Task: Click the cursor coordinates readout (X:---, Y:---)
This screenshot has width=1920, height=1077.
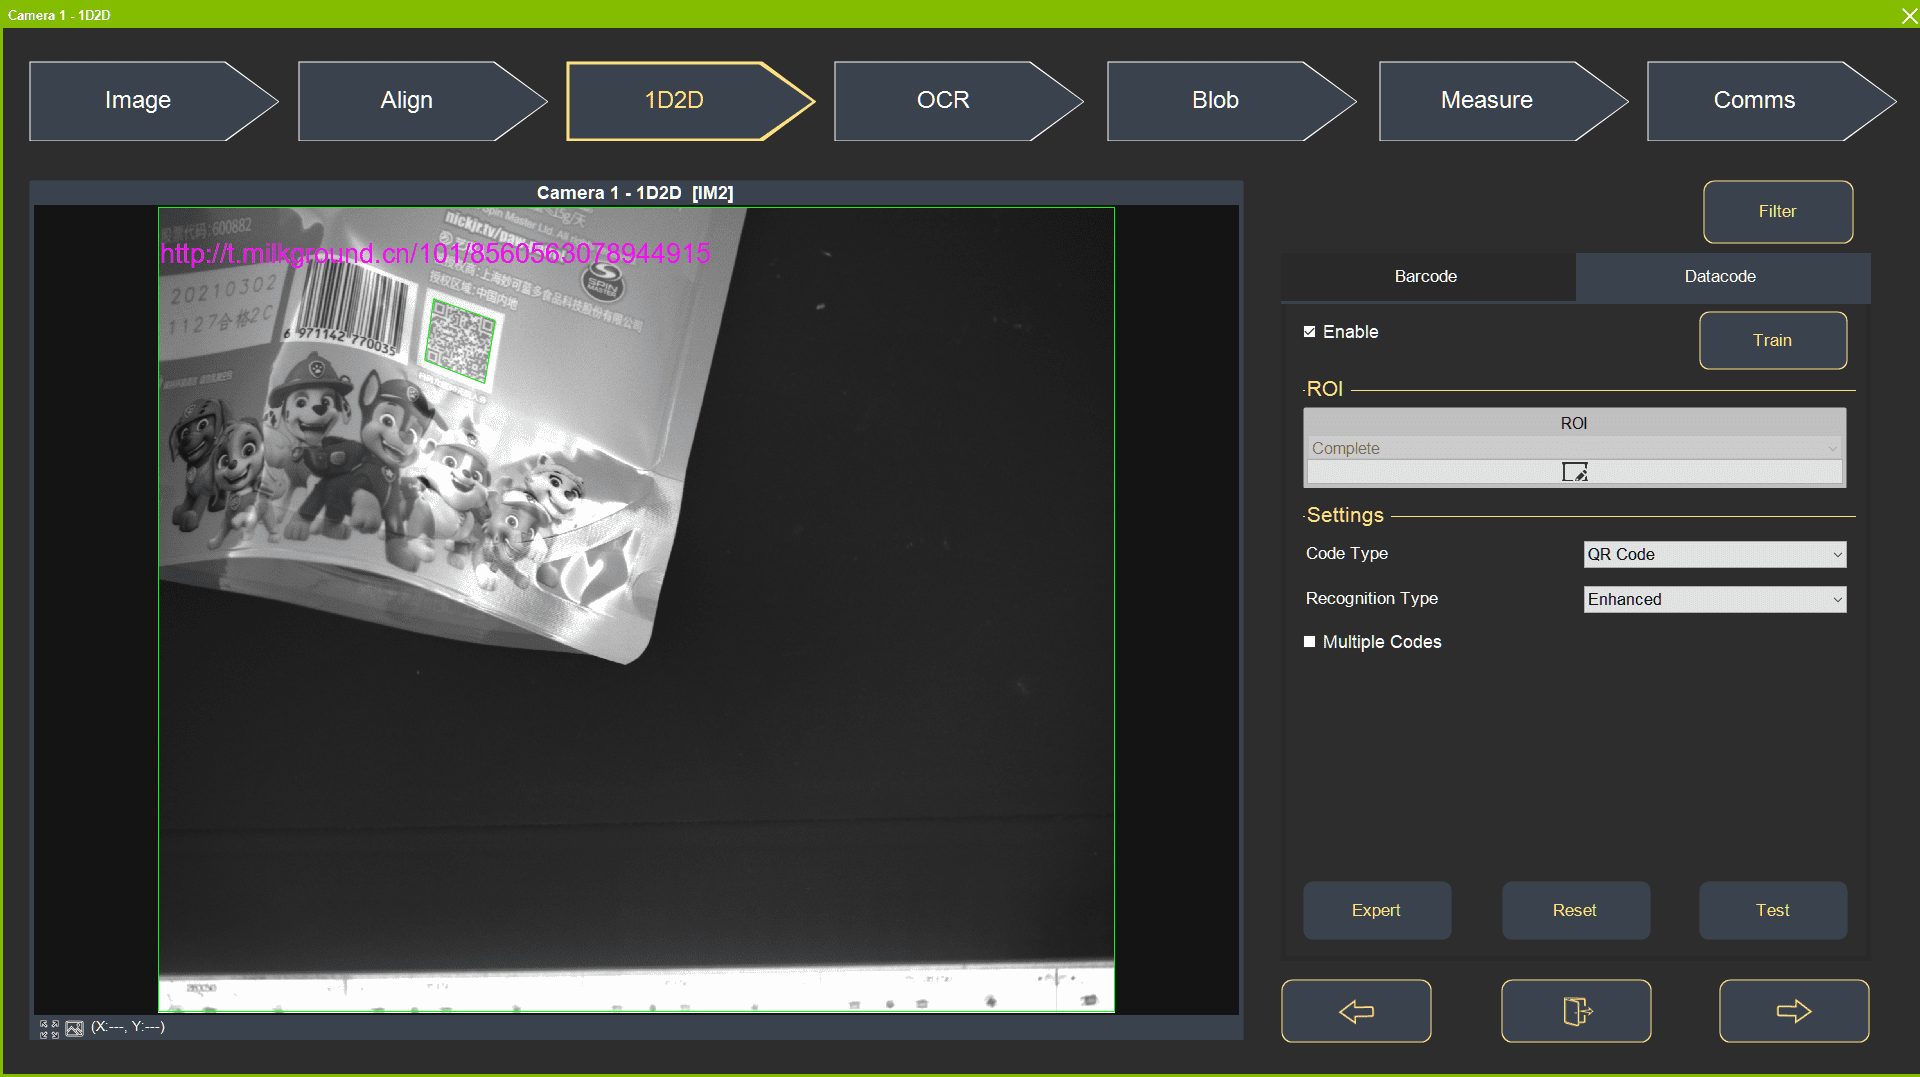Action: [x=128, y=1027]
